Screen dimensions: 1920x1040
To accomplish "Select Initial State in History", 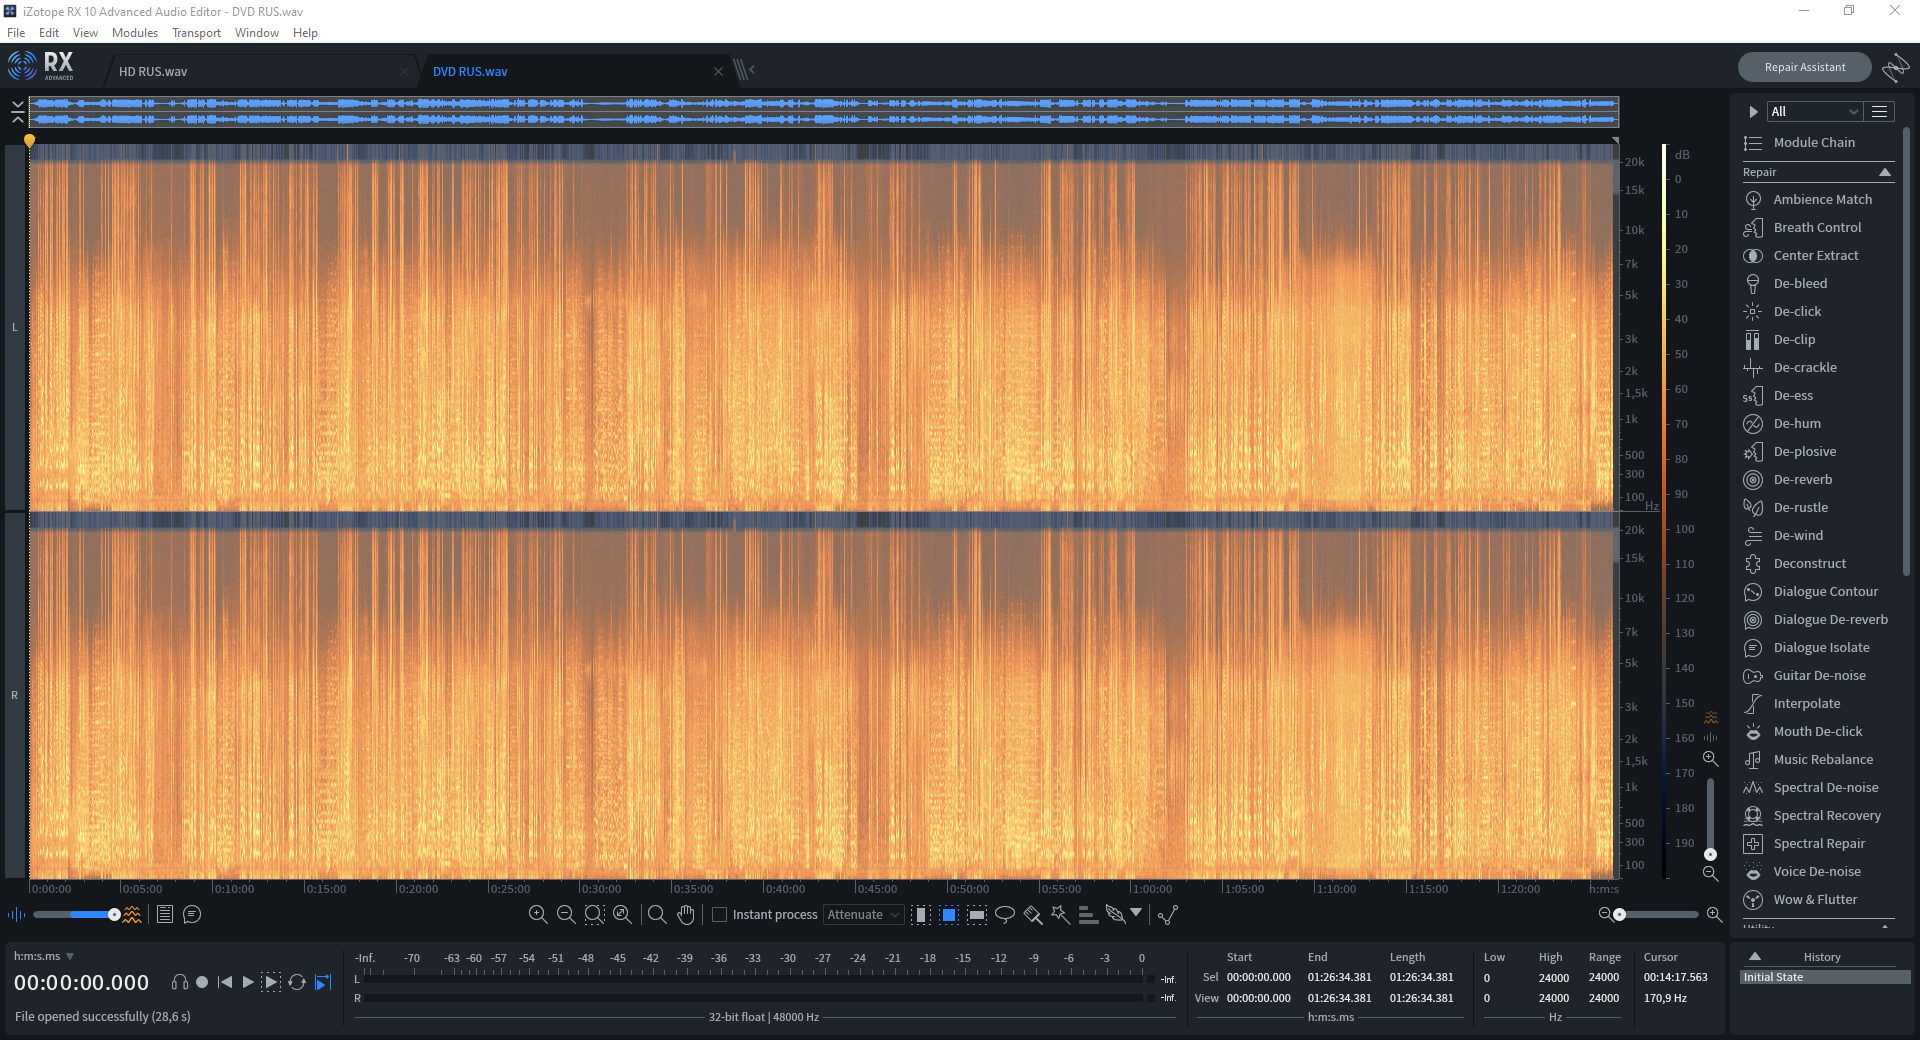I will point(1774,977).
